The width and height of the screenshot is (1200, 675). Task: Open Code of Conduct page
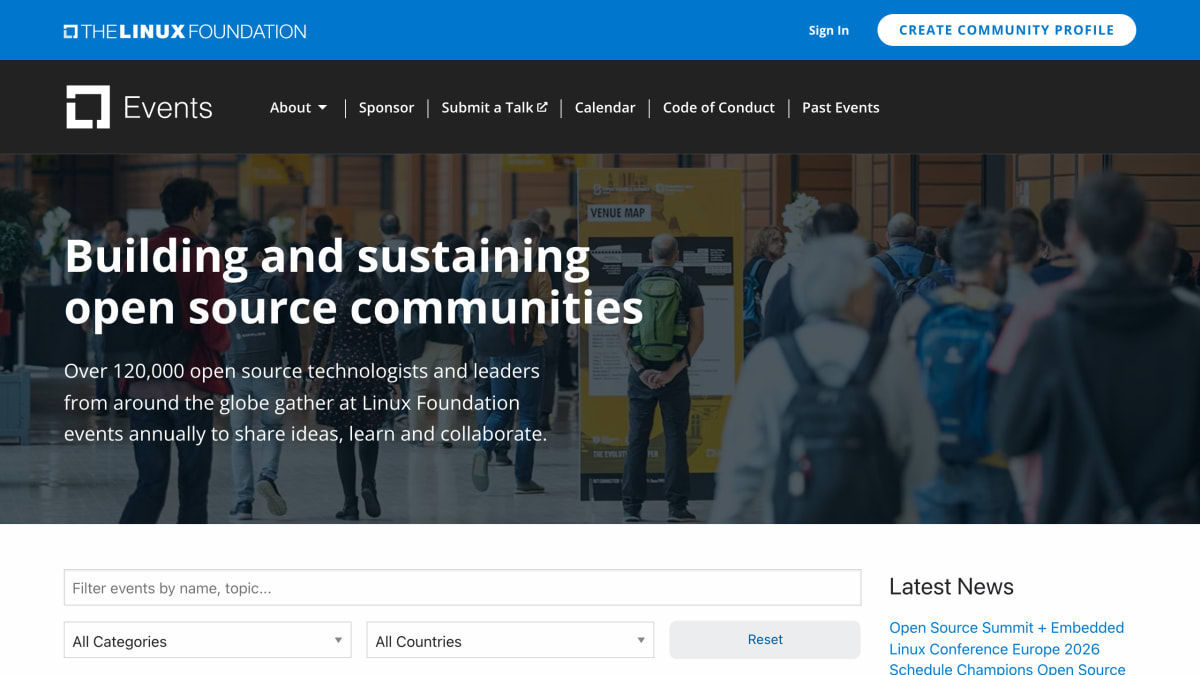coord(719,107)
